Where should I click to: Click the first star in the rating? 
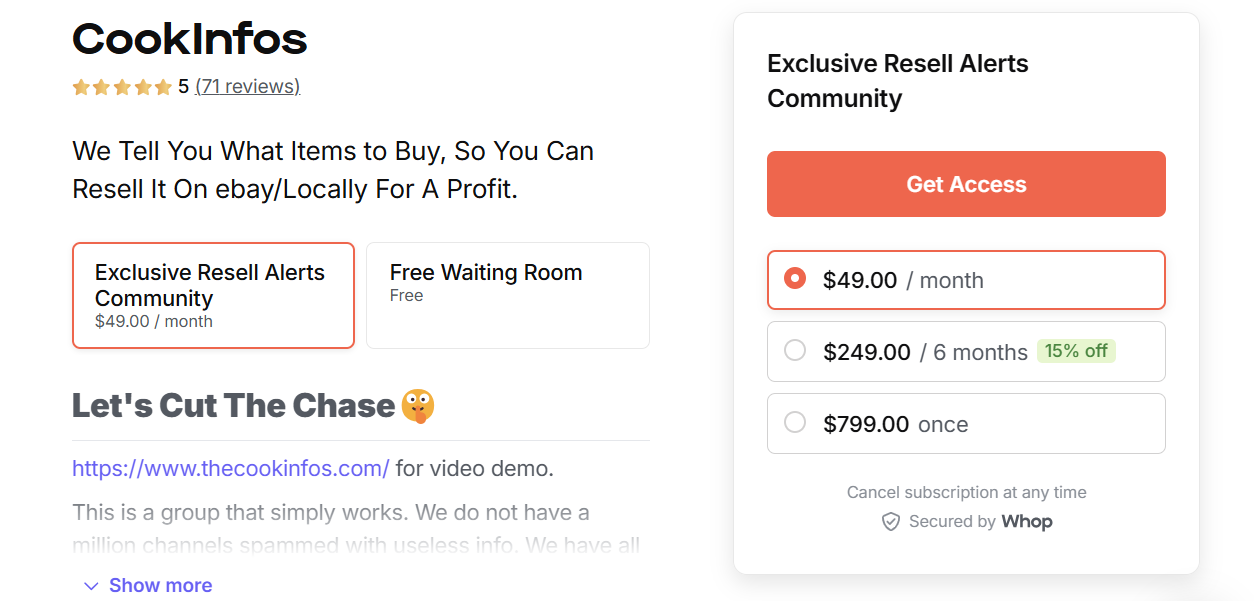point(81,87)
